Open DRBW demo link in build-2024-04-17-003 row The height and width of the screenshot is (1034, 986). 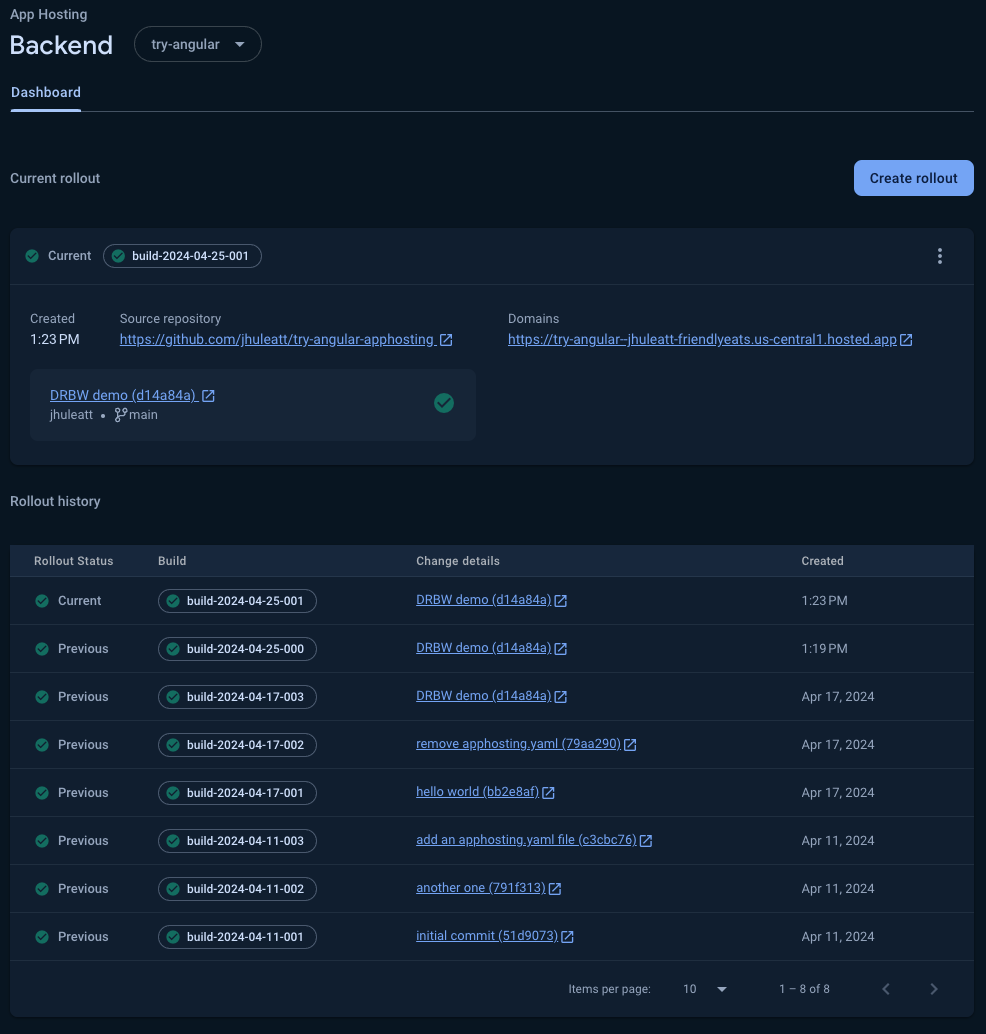coord(483,696)
